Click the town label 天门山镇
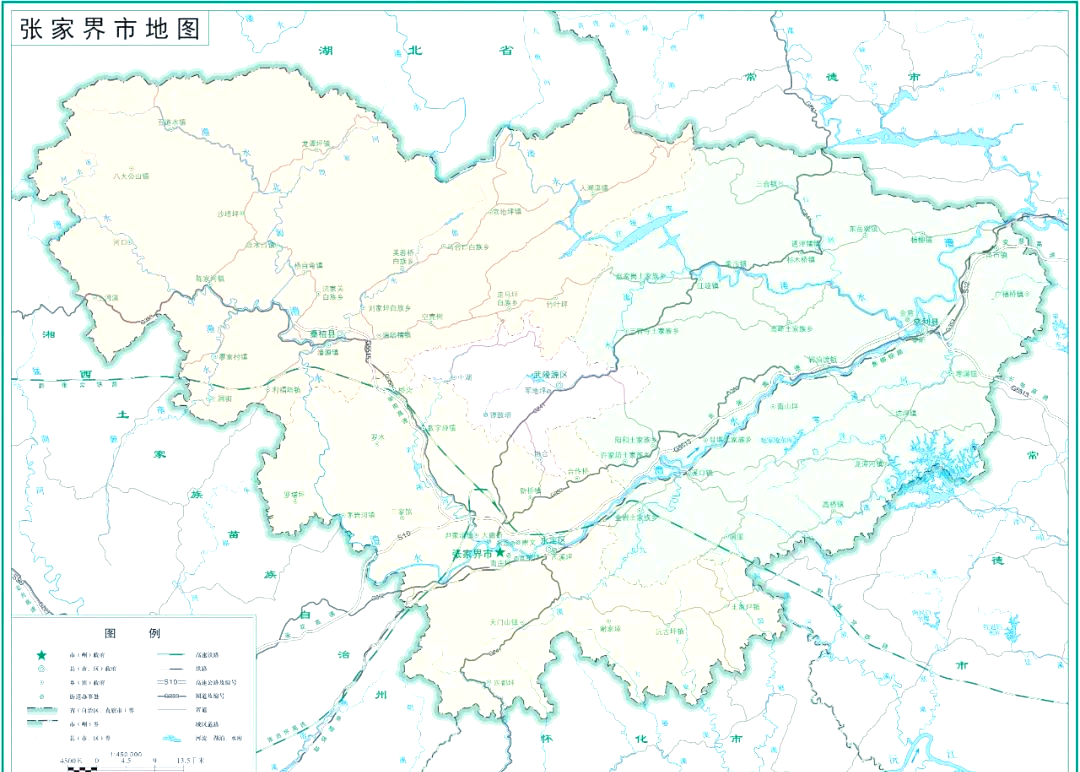This screenshot has width=1080, height=772. coord(503,622)
